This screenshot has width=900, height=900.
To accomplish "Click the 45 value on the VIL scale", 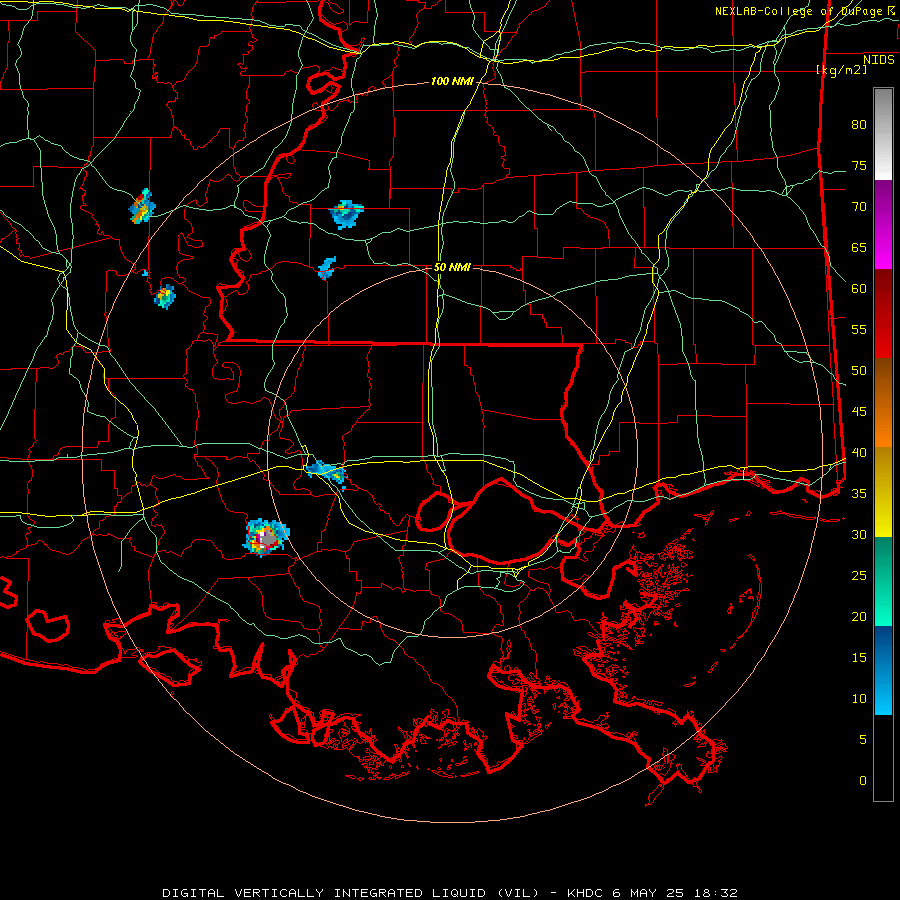I will 859,411.
